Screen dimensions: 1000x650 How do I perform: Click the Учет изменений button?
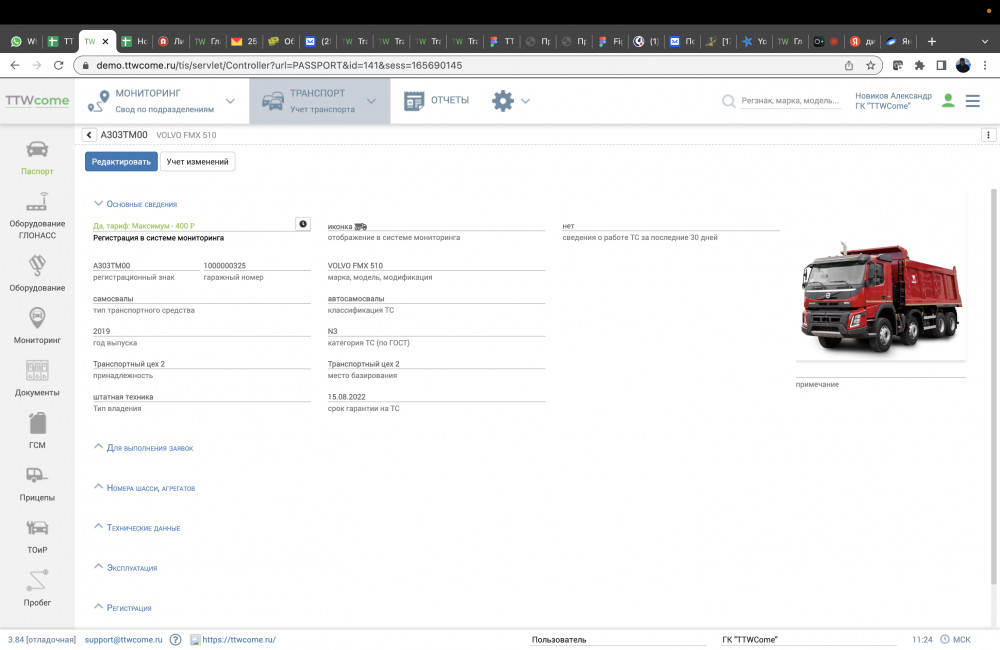click(198, 161)
